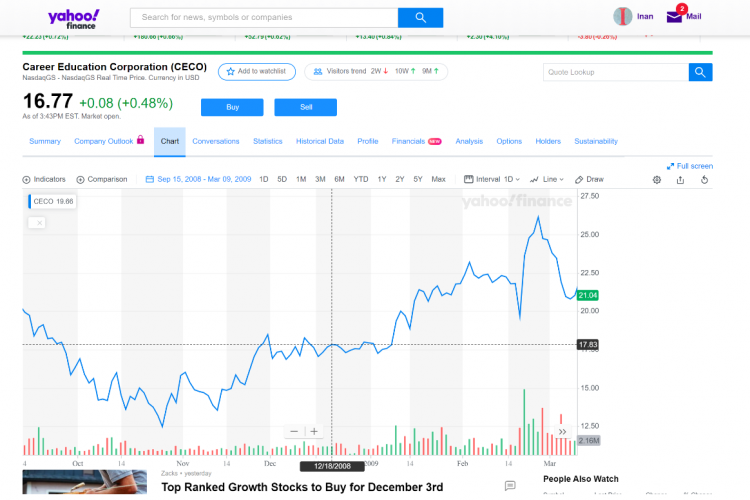Reset the chart with the refresh icon
The image size is (750, 500).
[705, 180]
